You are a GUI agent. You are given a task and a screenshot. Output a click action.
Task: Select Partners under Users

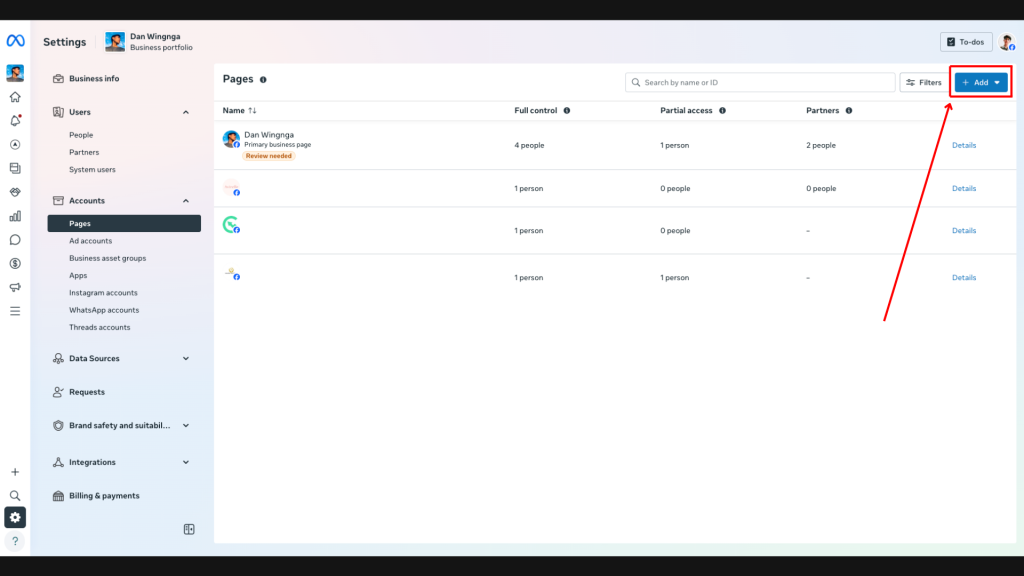click(x=84, y=152)
